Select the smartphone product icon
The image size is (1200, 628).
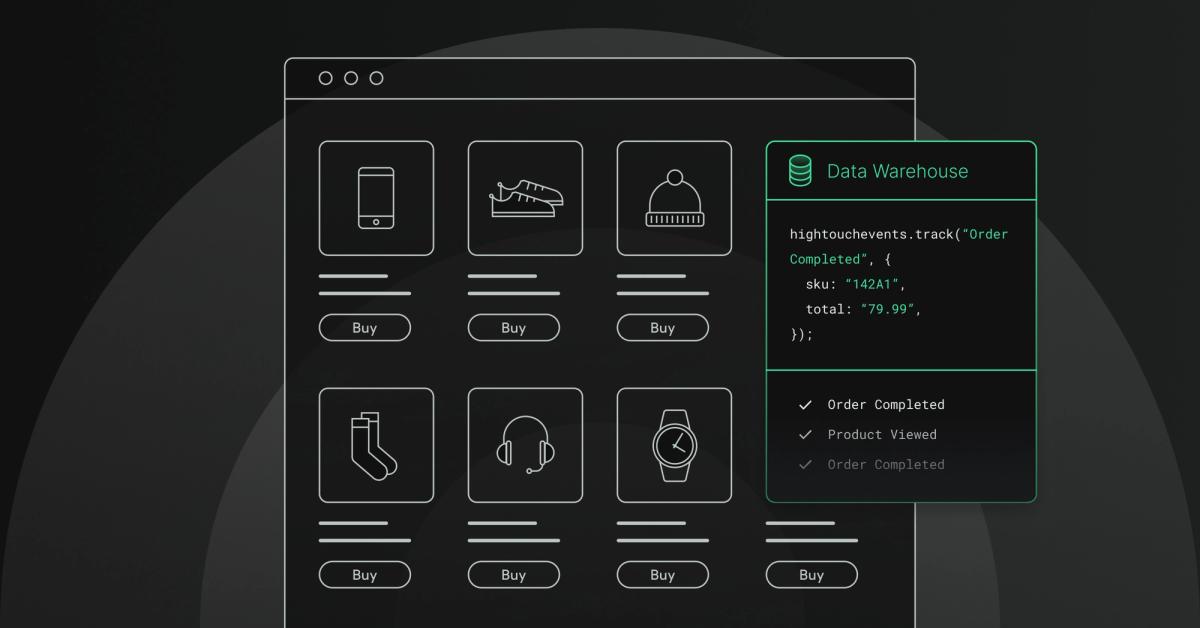pyautogui.click(x=377, y=197)
